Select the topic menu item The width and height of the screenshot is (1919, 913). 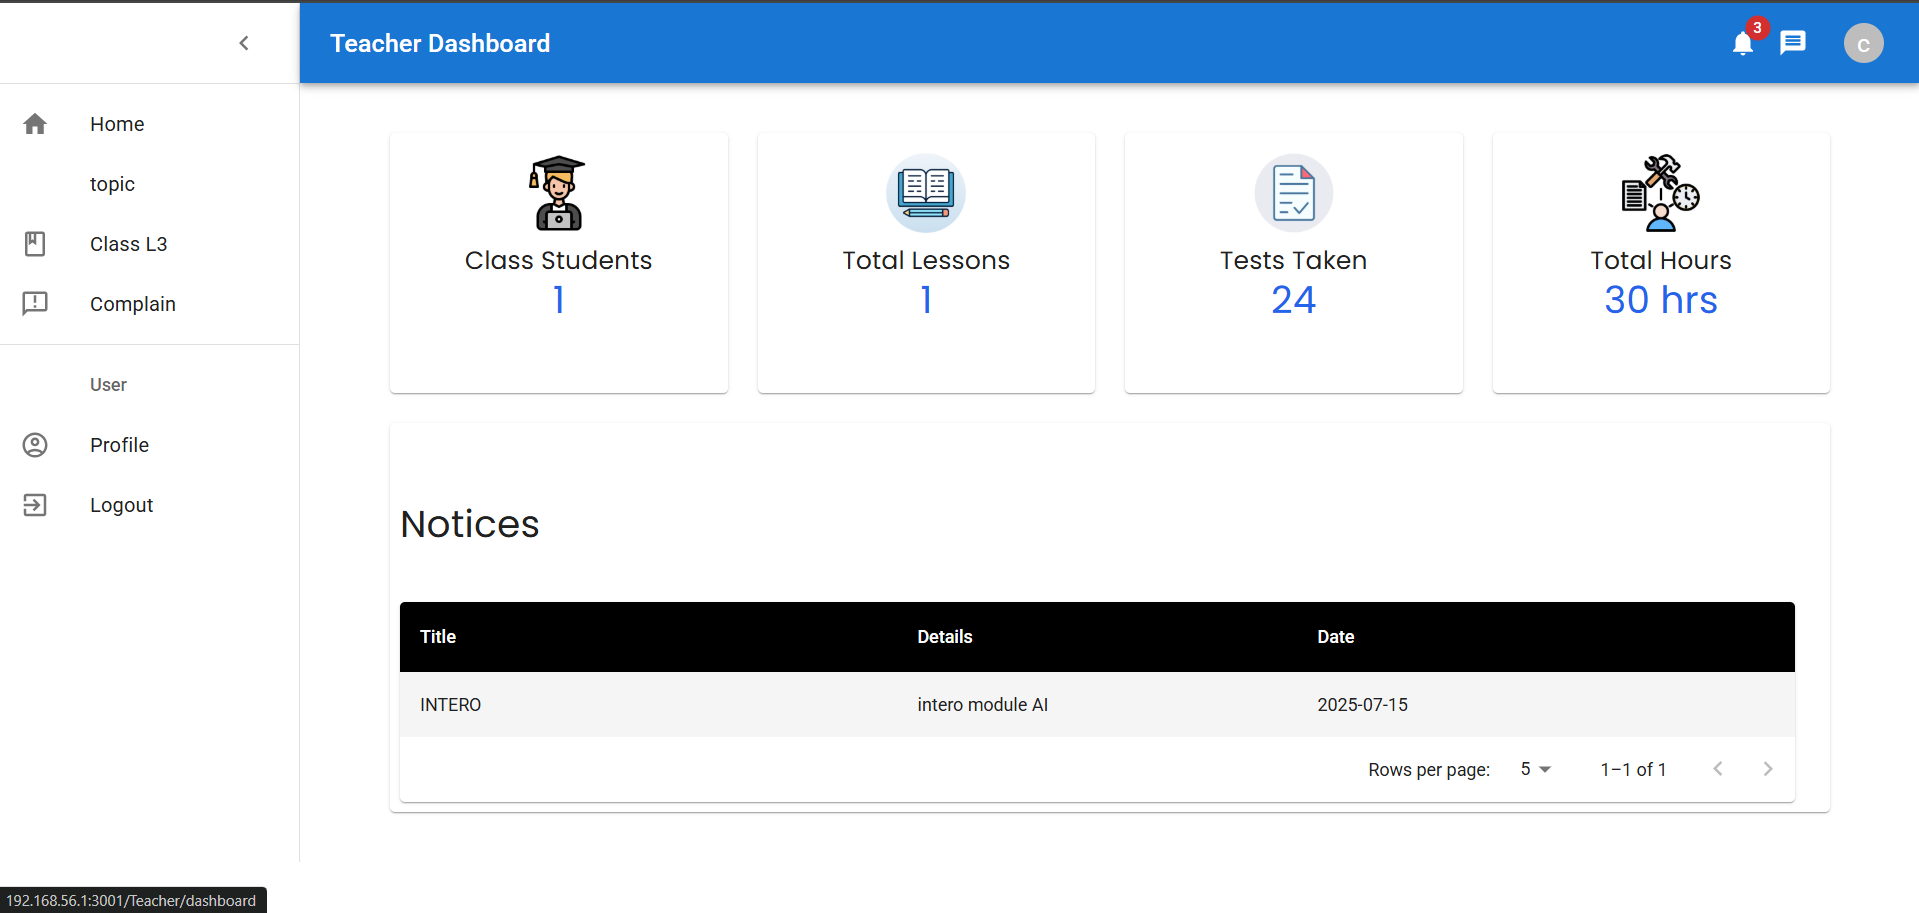point(112,184)
